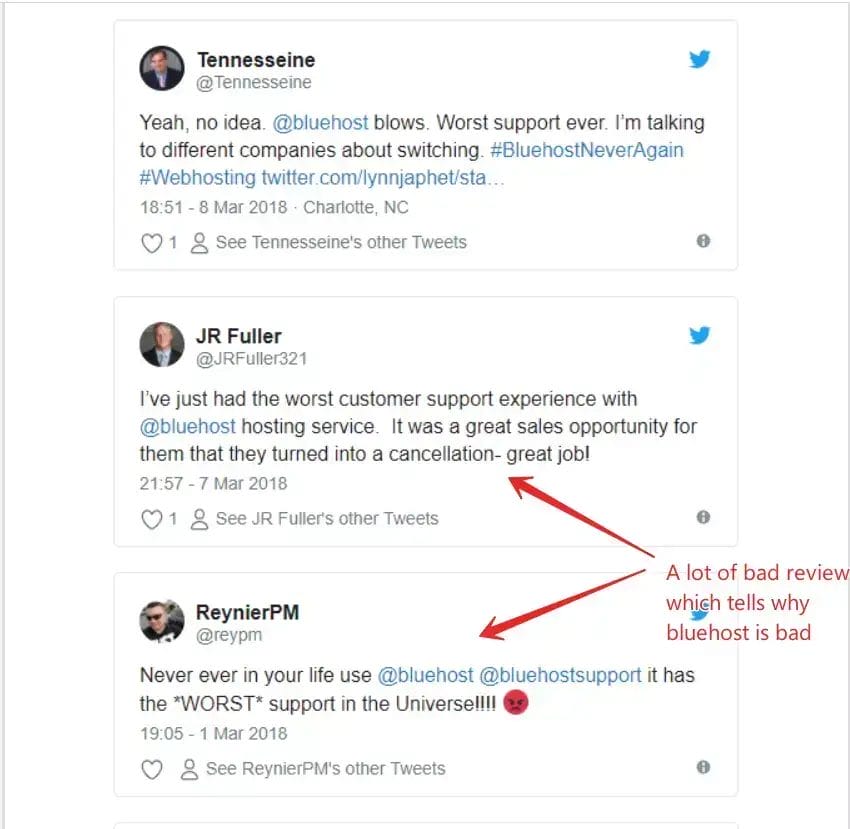This screenshot has height=829, width=850.
Task: Click the #Webhosting hashtag
Action: click(x=197, y=178)
